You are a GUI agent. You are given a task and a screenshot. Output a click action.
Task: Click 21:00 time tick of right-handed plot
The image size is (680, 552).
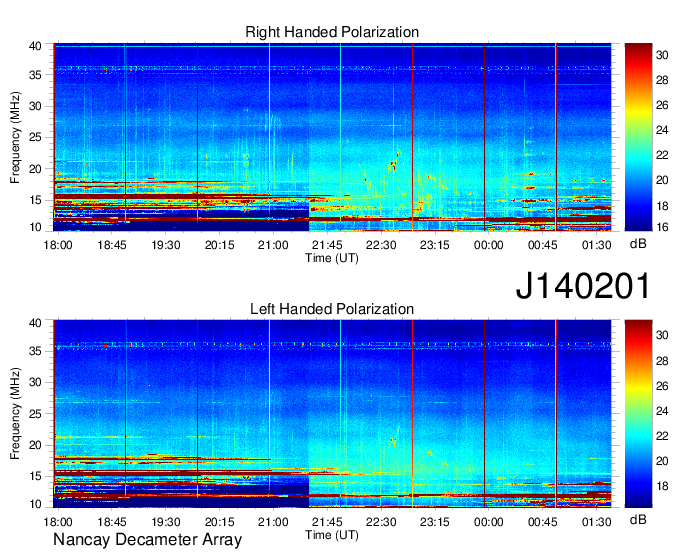point(273,245)
